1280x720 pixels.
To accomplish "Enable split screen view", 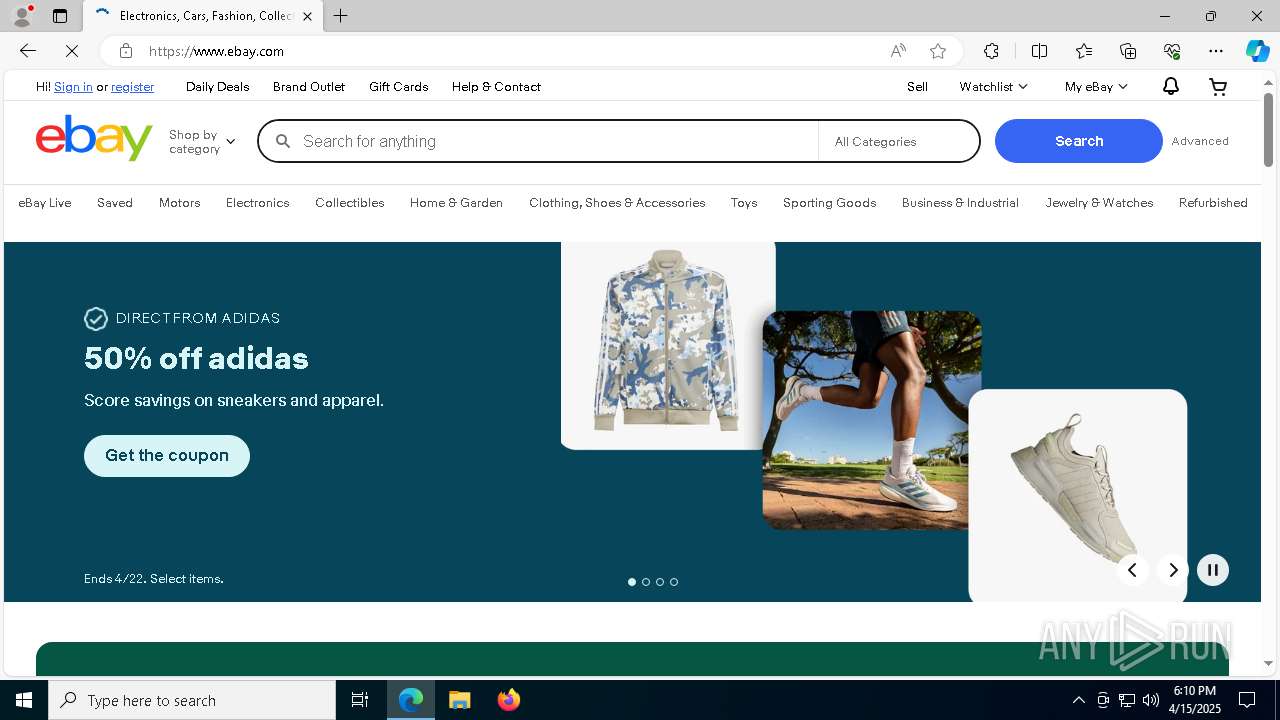I will click(x=1039, y=51).
